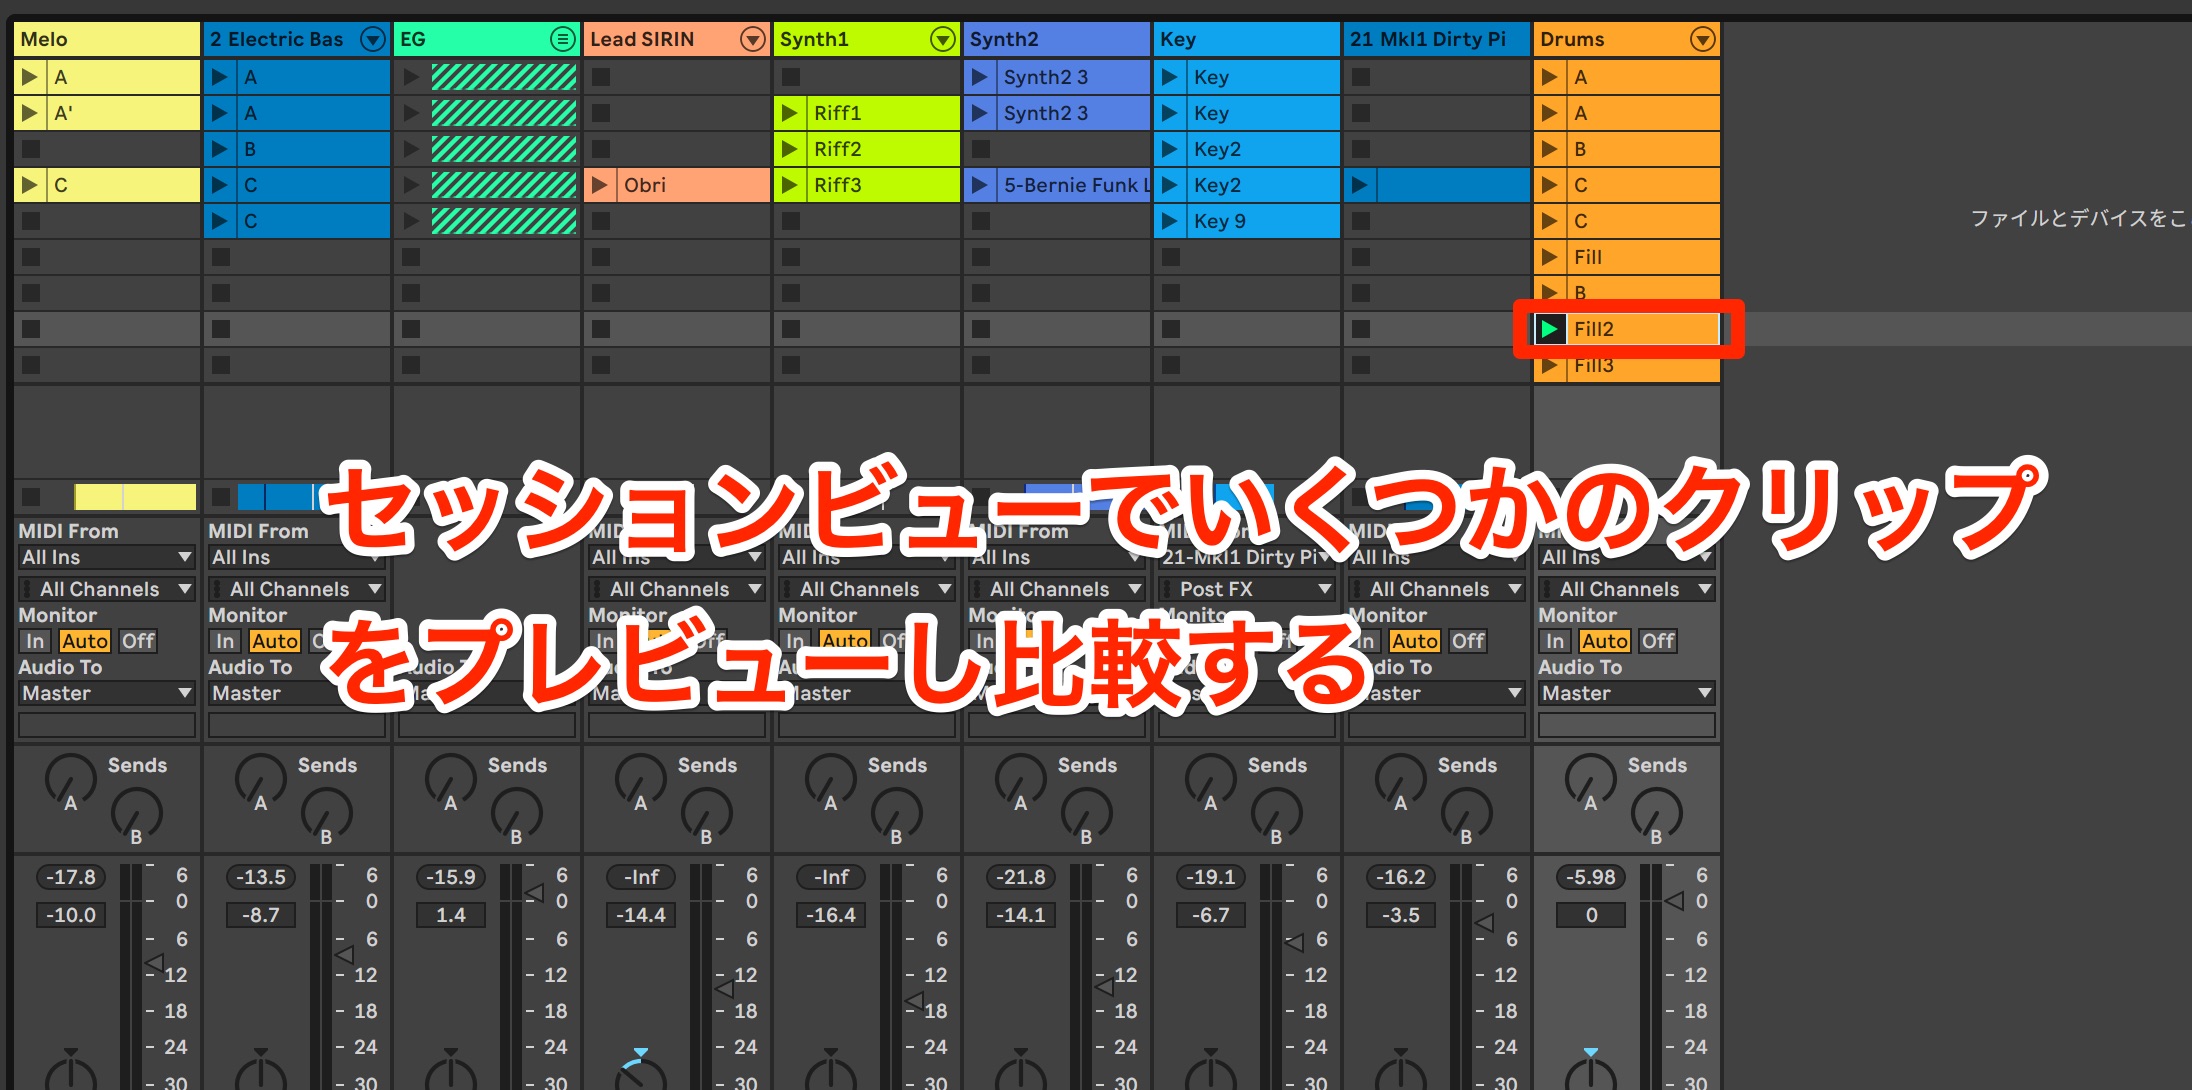Open the Melo Audio To Master dropdown
The height and width of the screenshot is (1090, 2192).
[x=107, y=693]
